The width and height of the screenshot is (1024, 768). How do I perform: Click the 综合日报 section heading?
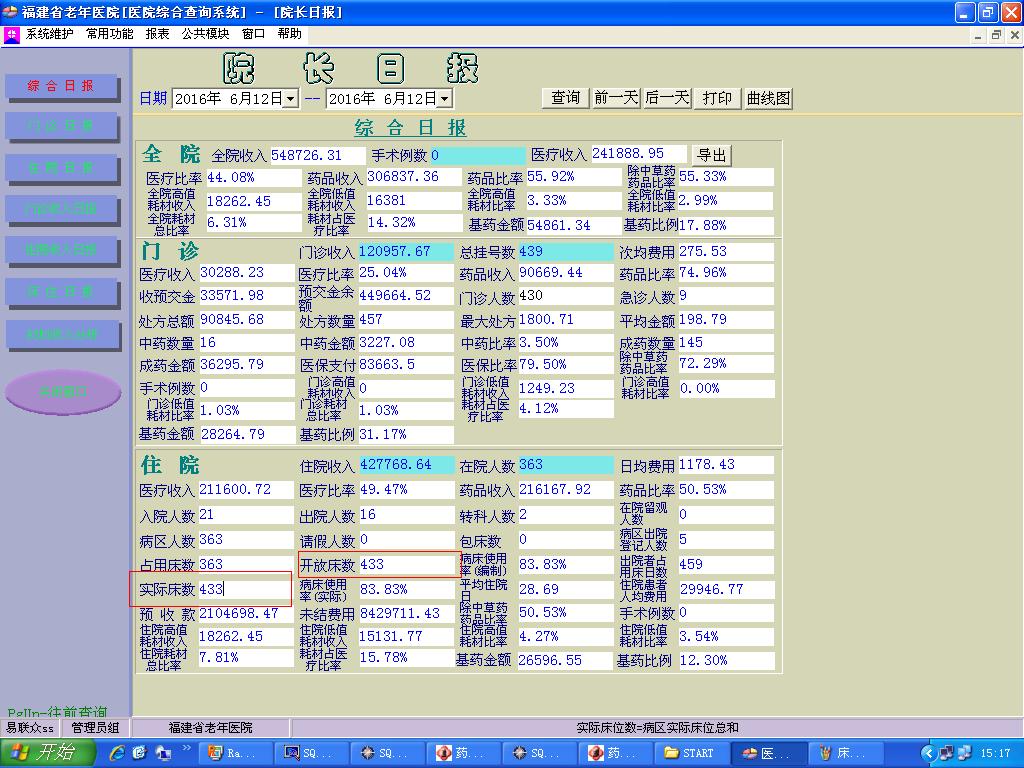[x=410, y=127]
